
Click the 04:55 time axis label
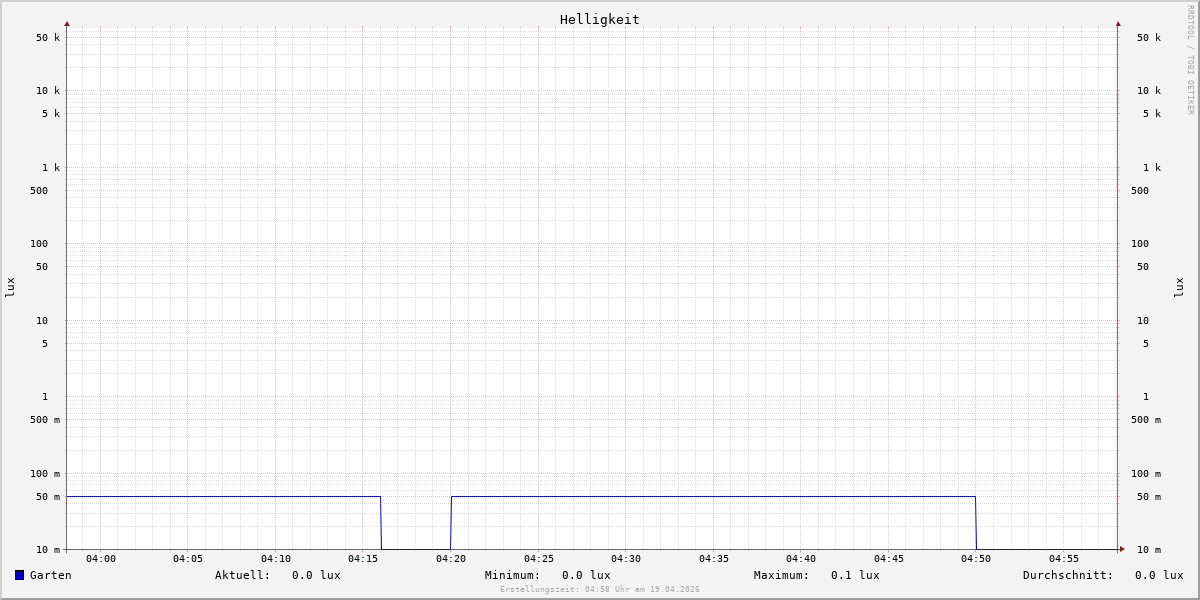[1064, 559]
